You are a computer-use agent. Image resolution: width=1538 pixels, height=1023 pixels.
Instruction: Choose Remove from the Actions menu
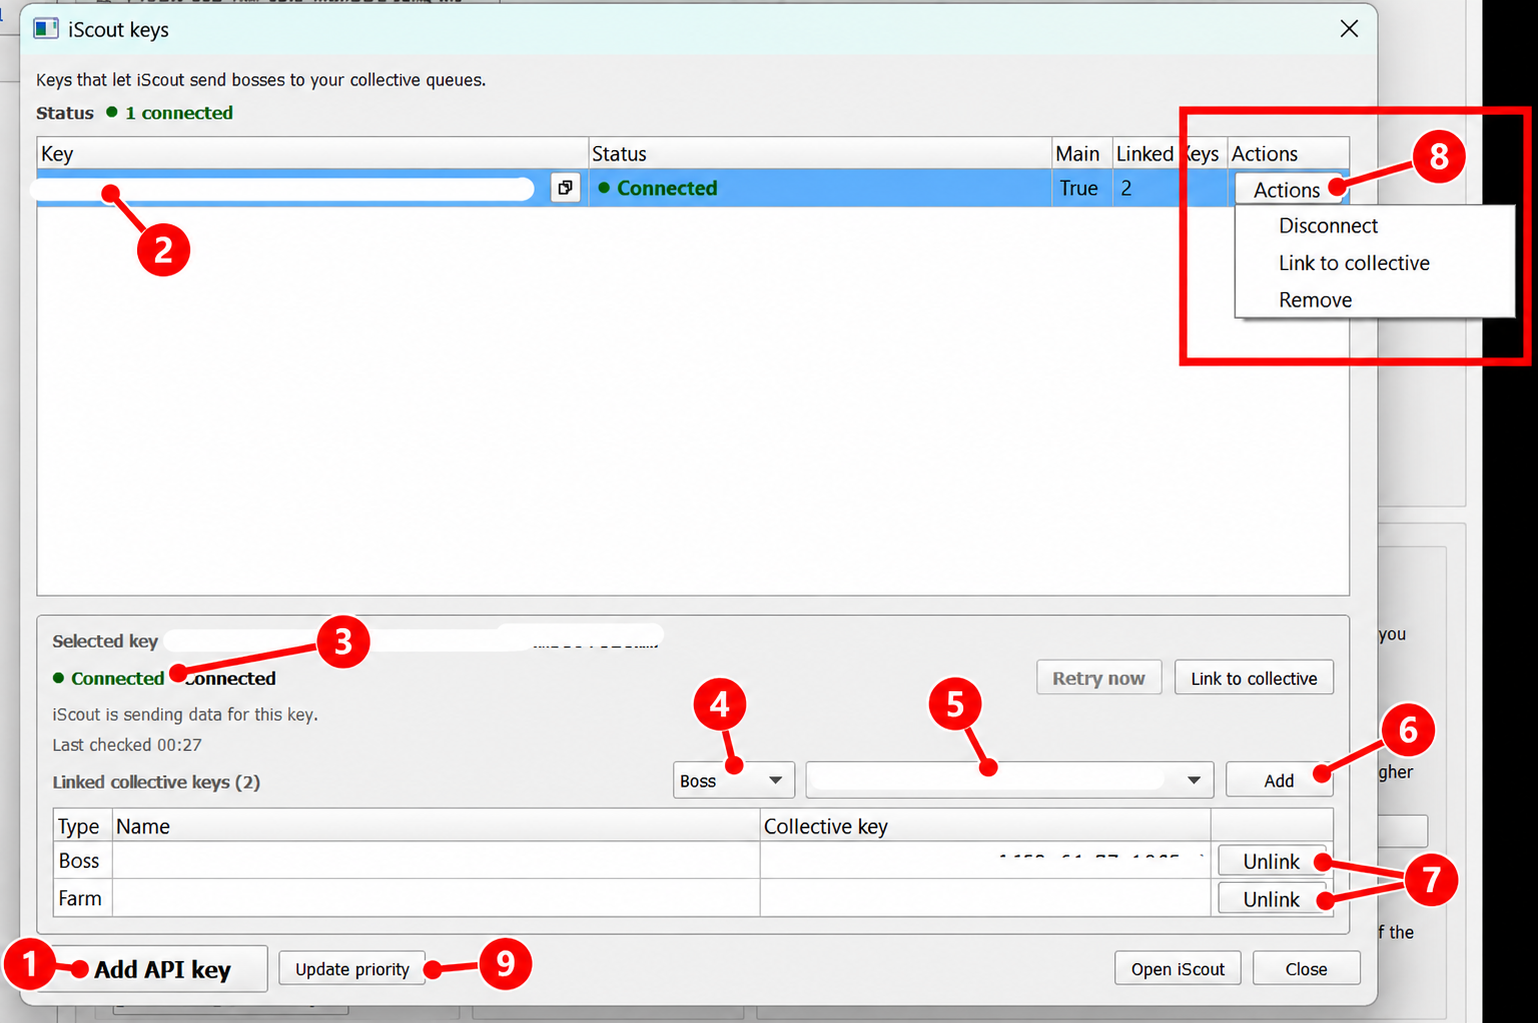1315,300
